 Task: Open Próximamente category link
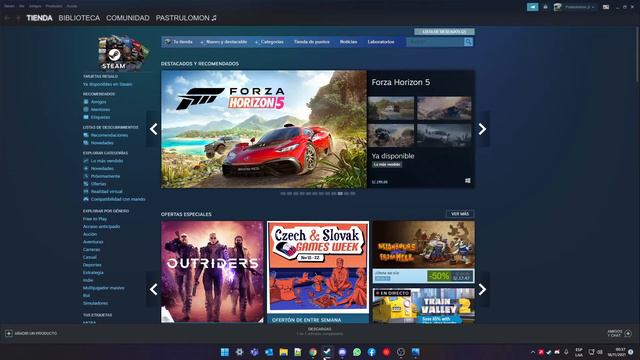pyautogui.click(x=105, y=176)
